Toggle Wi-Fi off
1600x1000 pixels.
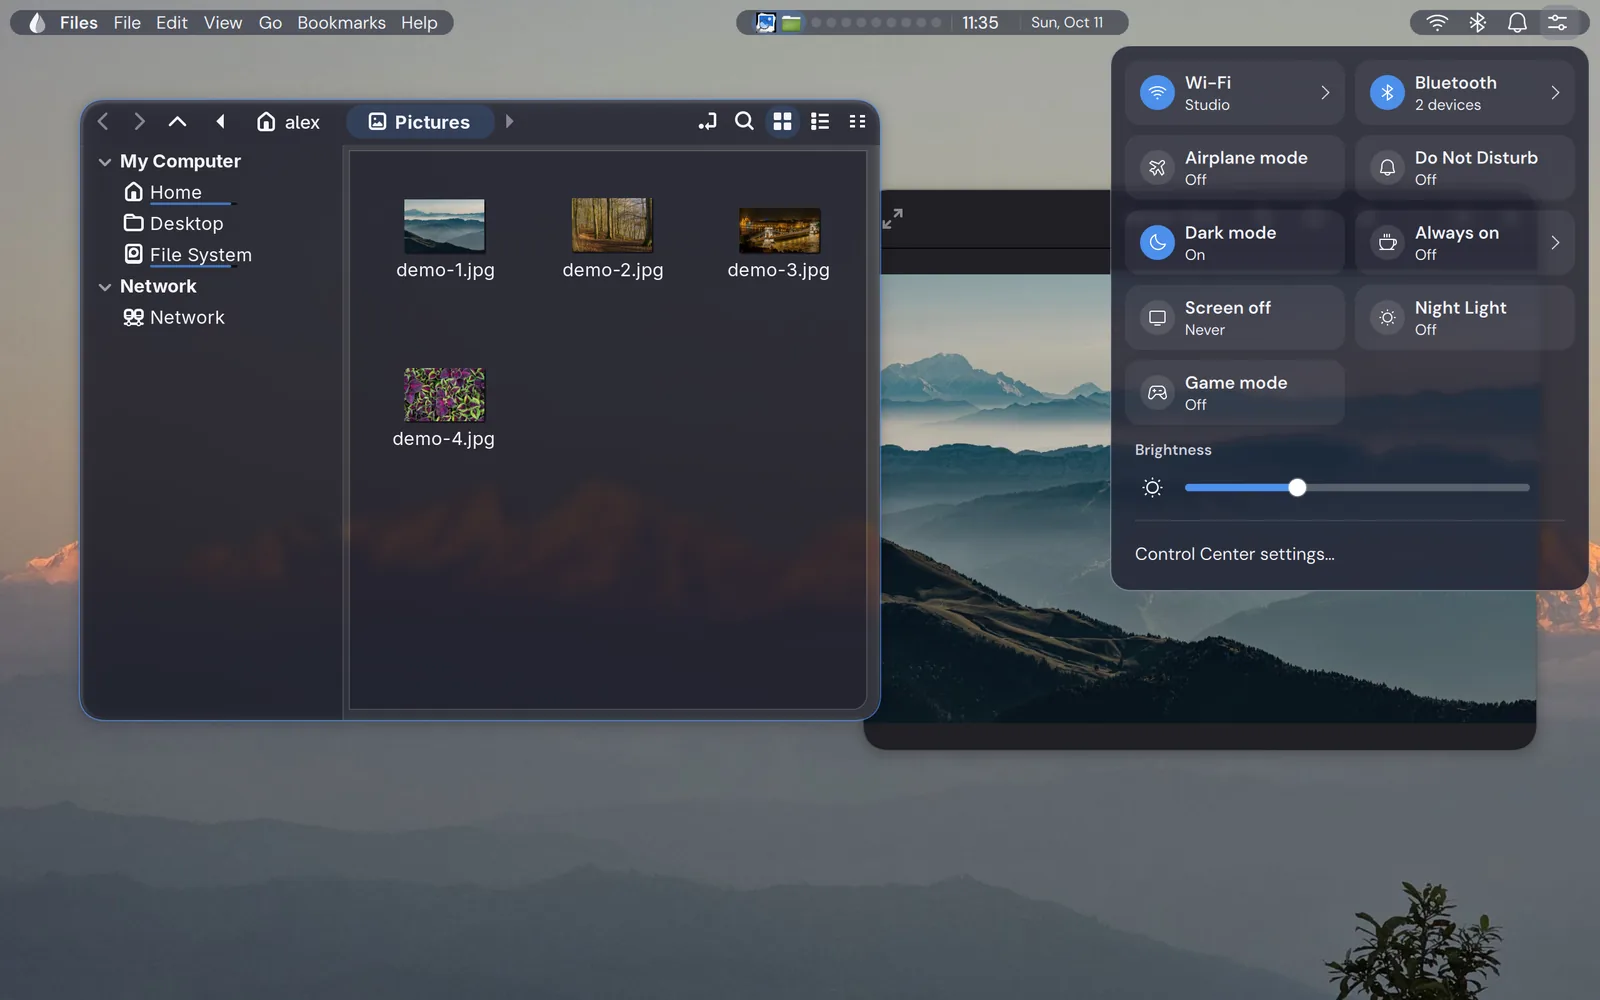click(1157, 93)
